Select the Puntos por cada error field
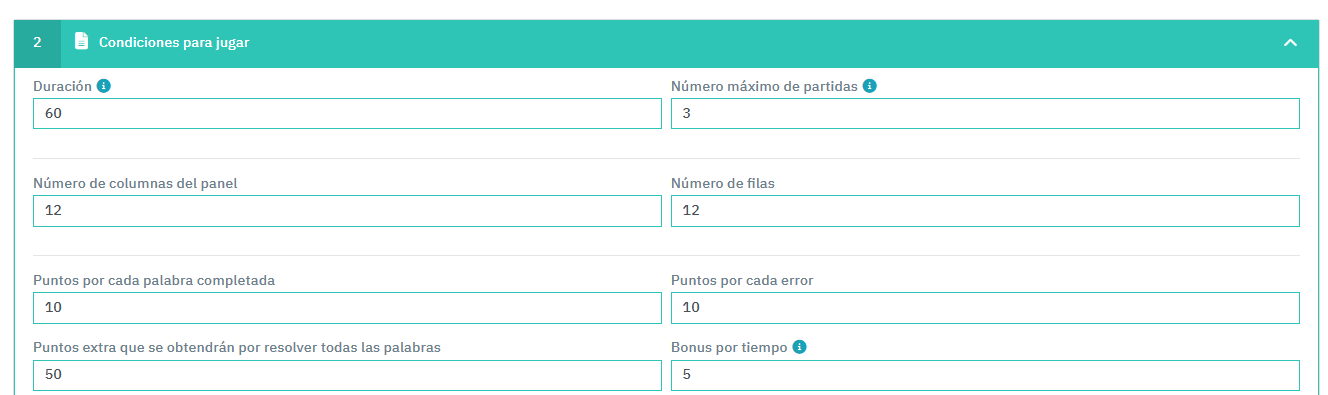Image resolution: width=1328 pixels, height=395 pixels. coord(985,307)
